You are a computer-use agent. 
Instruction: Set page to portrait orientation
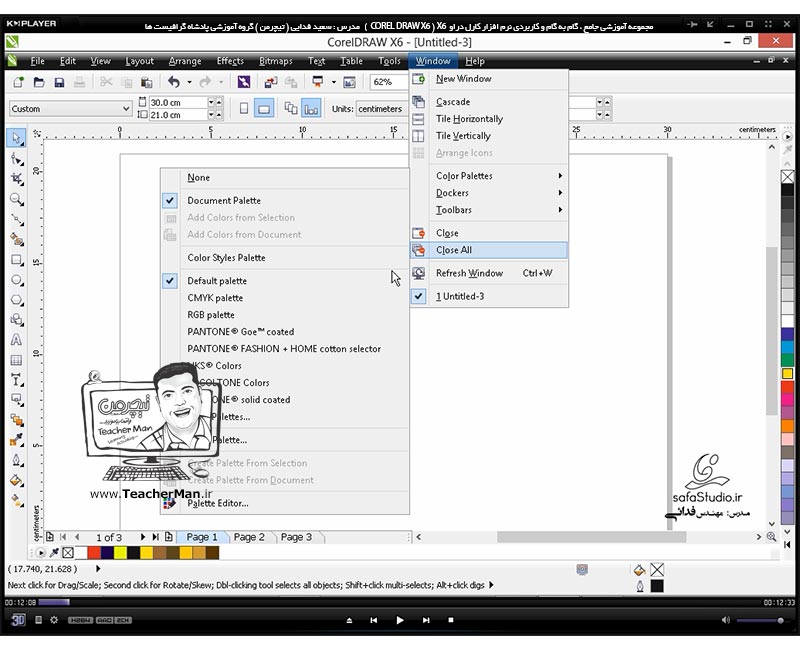tap(244, 108)
